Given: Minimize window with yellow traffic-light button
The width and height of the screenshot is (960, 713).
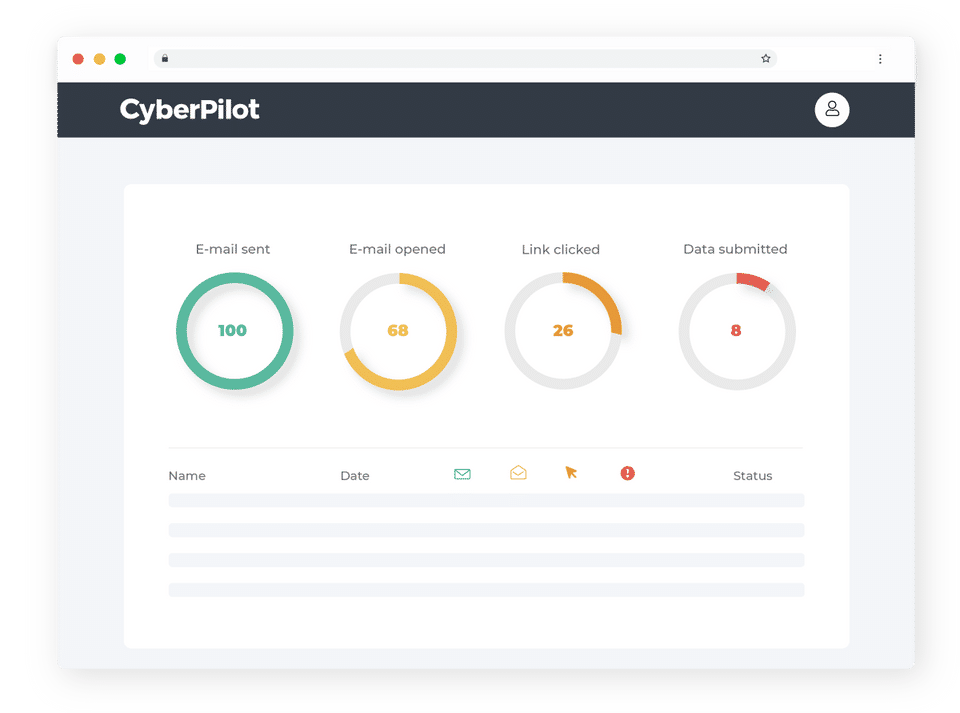Looking at the screenshot, I should 99,59.
